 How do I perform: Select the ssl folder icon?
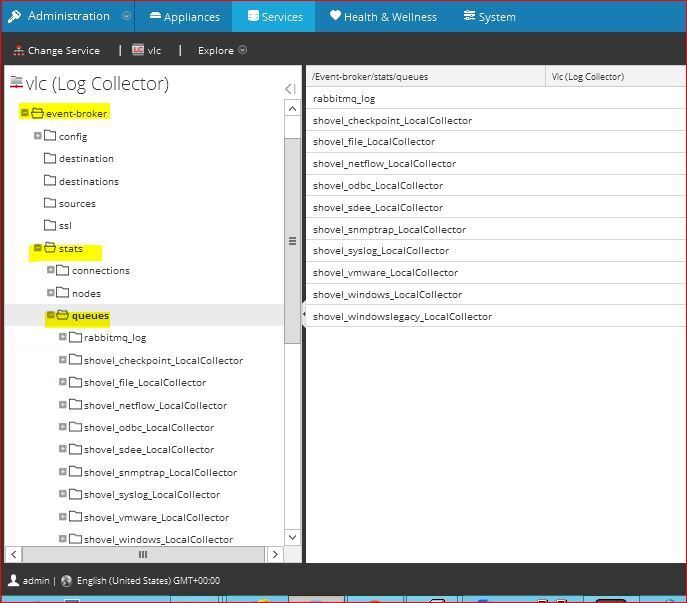(x=50, y=225)
